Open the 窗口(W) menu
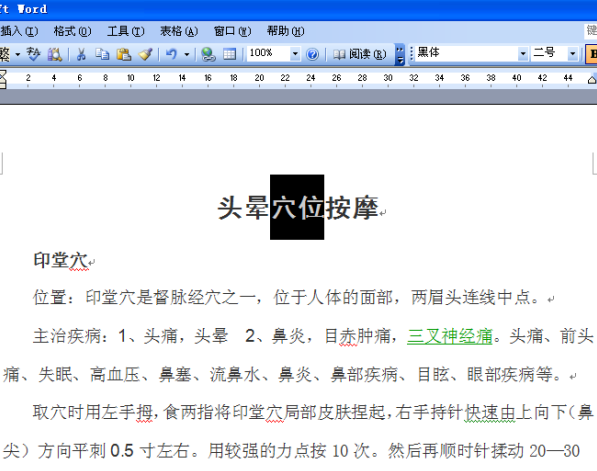This screenshot has height=471, width=597. 232,31
